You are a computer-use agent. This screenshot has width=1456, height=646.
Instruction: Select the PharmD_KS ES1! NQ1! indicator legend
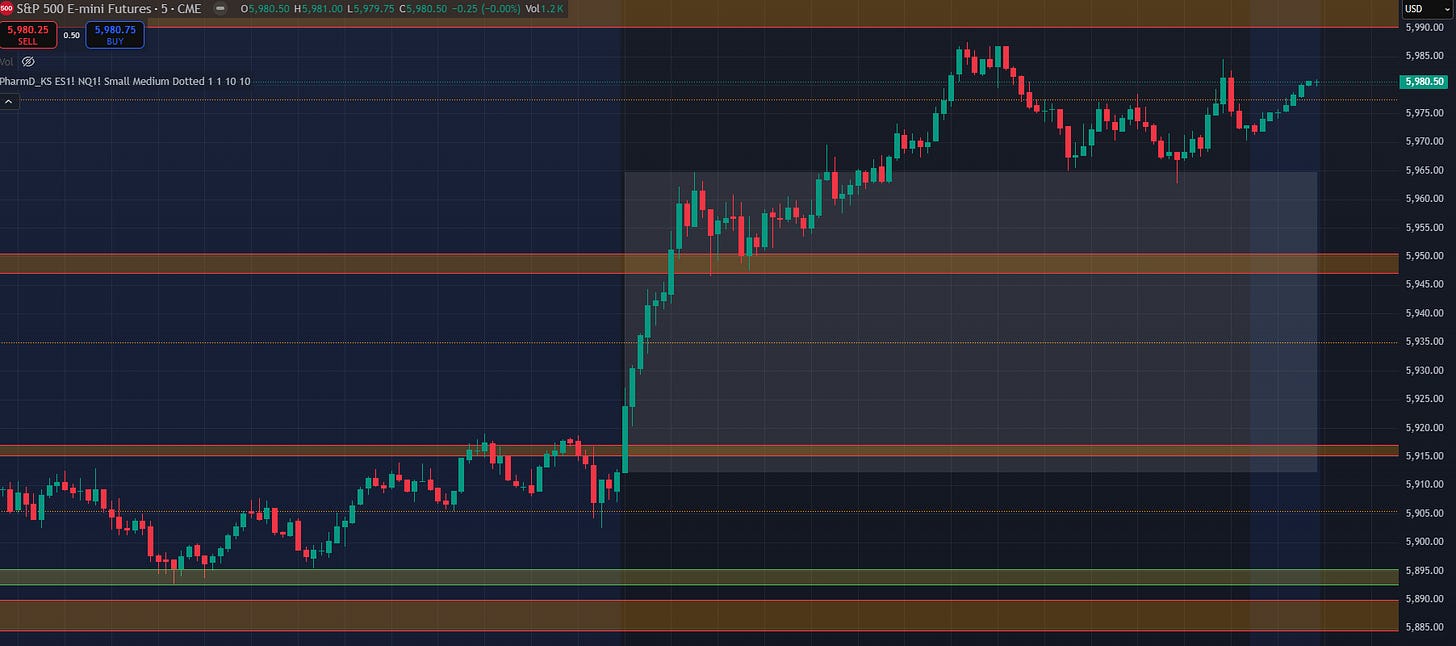125,81
